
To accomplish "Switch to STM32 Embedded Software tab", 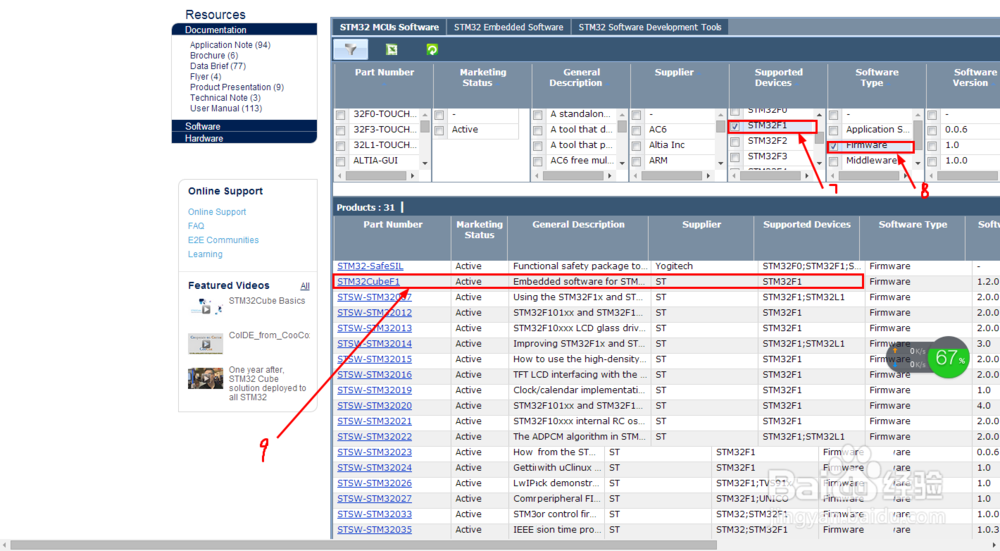I will [x=508, y=27].
